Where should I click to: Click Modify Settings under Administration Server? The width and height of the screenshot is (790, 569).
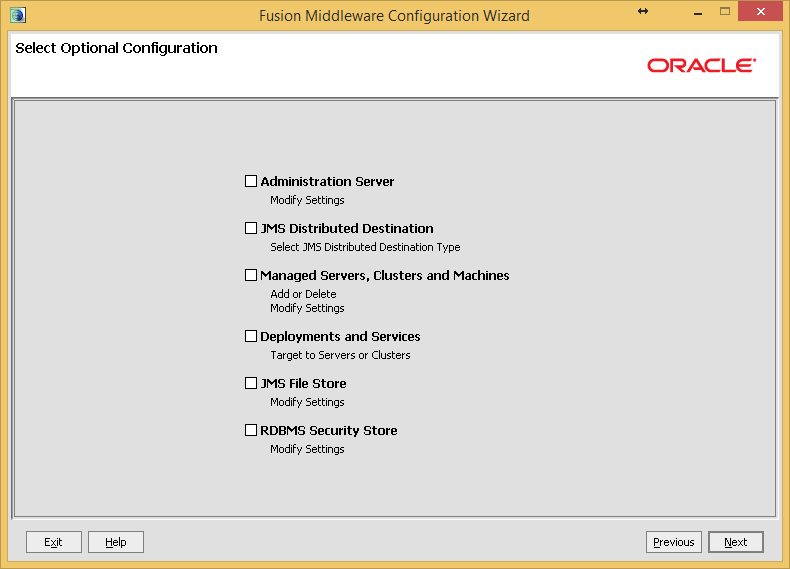coord(307,200)
